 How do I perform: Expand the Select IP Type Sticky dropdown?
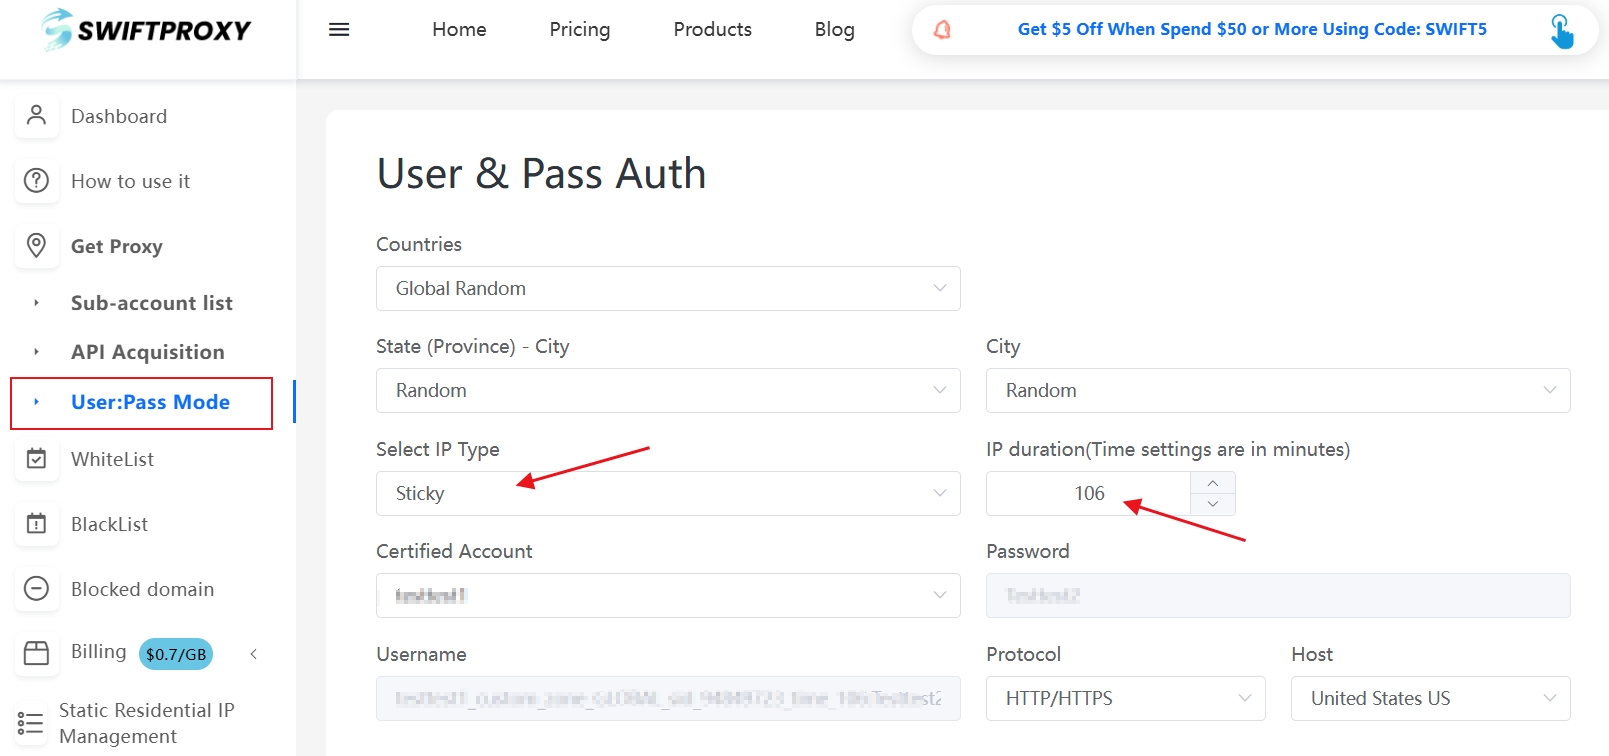coord(668,494)
